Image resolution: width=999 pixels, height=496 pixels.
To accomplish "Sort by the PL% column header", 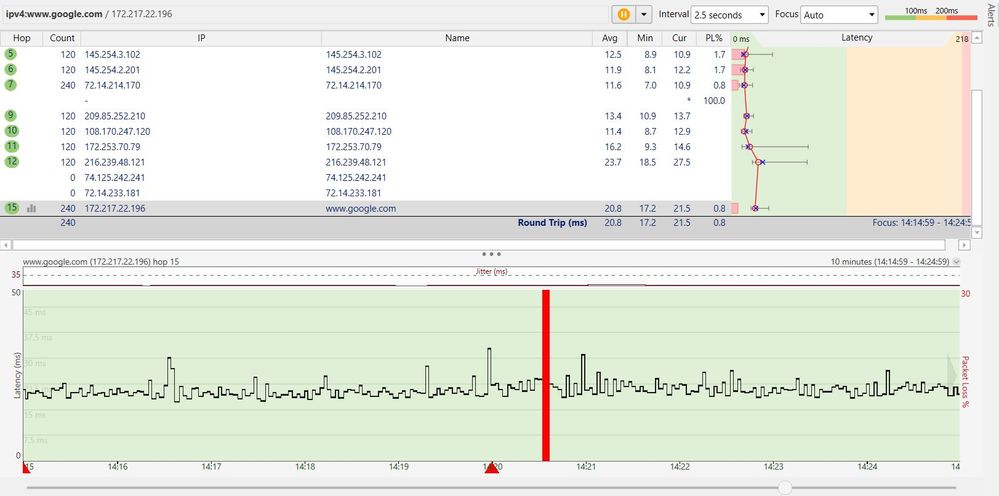I will [714, 38].
